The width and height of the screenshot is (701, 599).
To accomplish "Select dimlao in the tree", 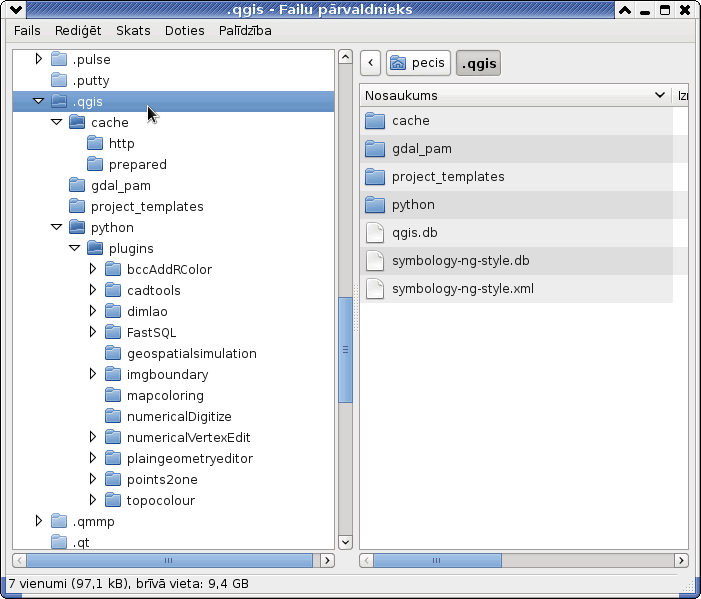I will click(x=147, y=312).
